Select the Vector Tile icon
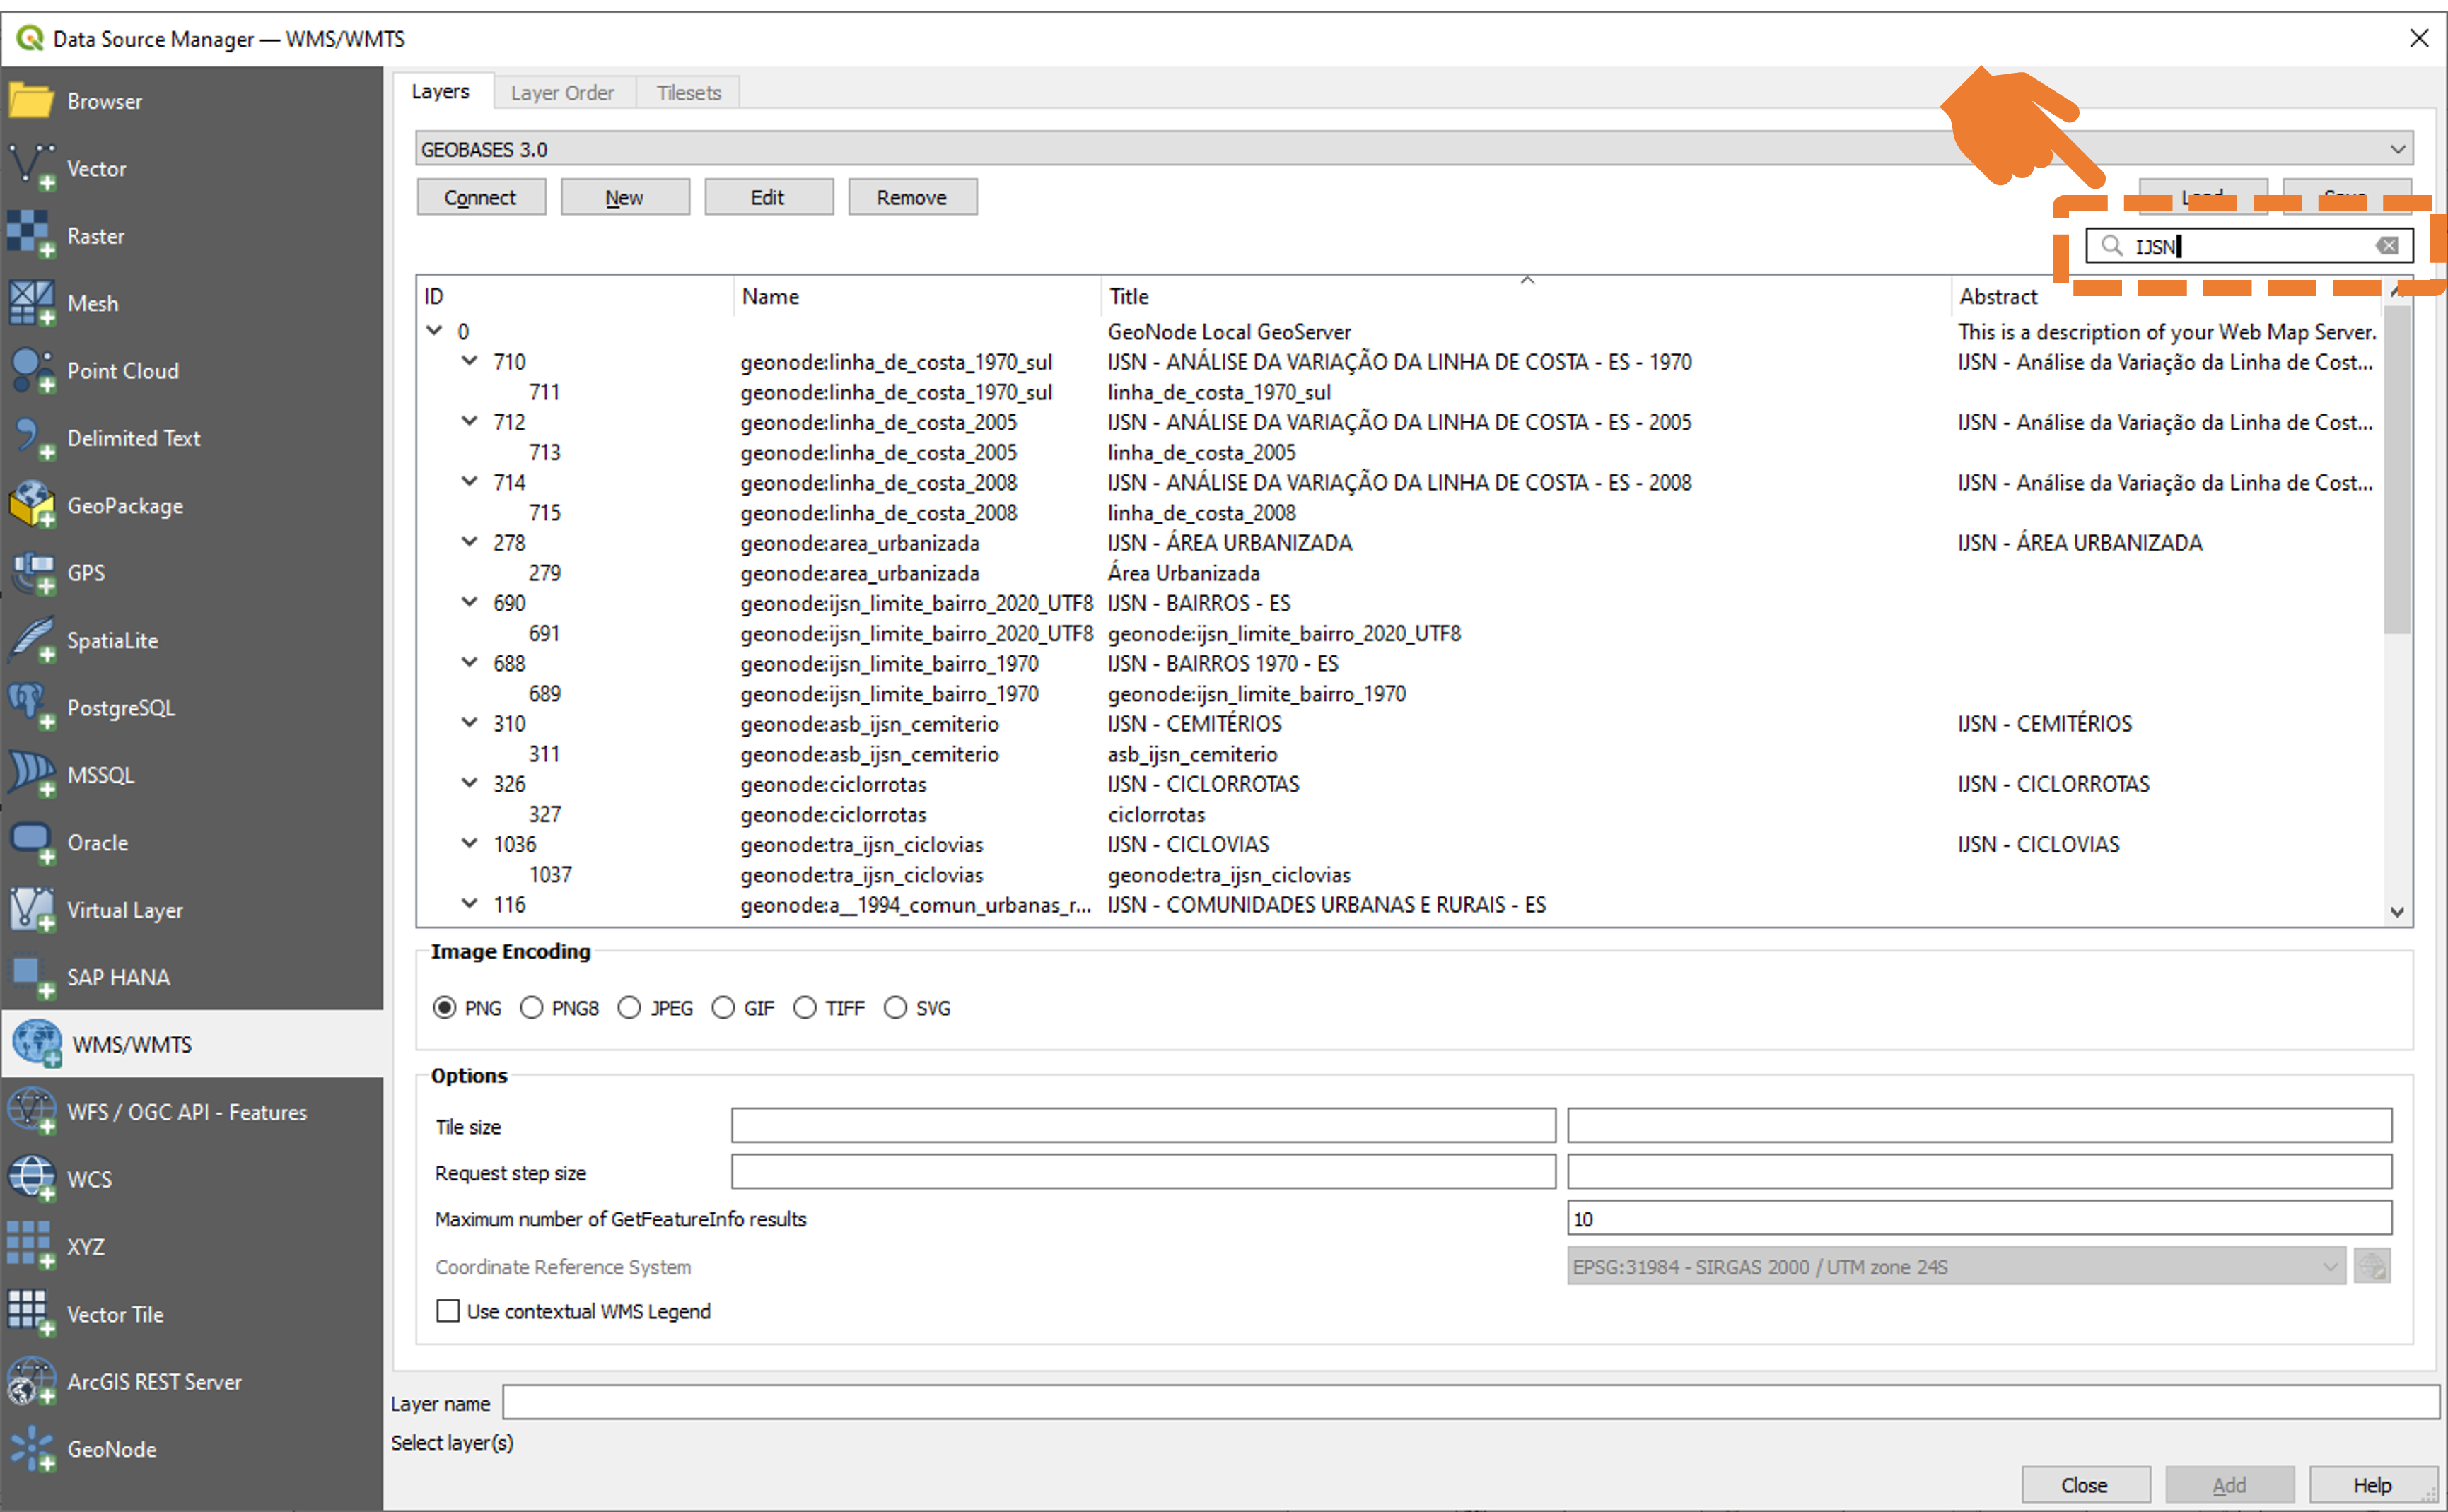2448x1512 pixels. pyautogui.click(x=31, y=1314)
